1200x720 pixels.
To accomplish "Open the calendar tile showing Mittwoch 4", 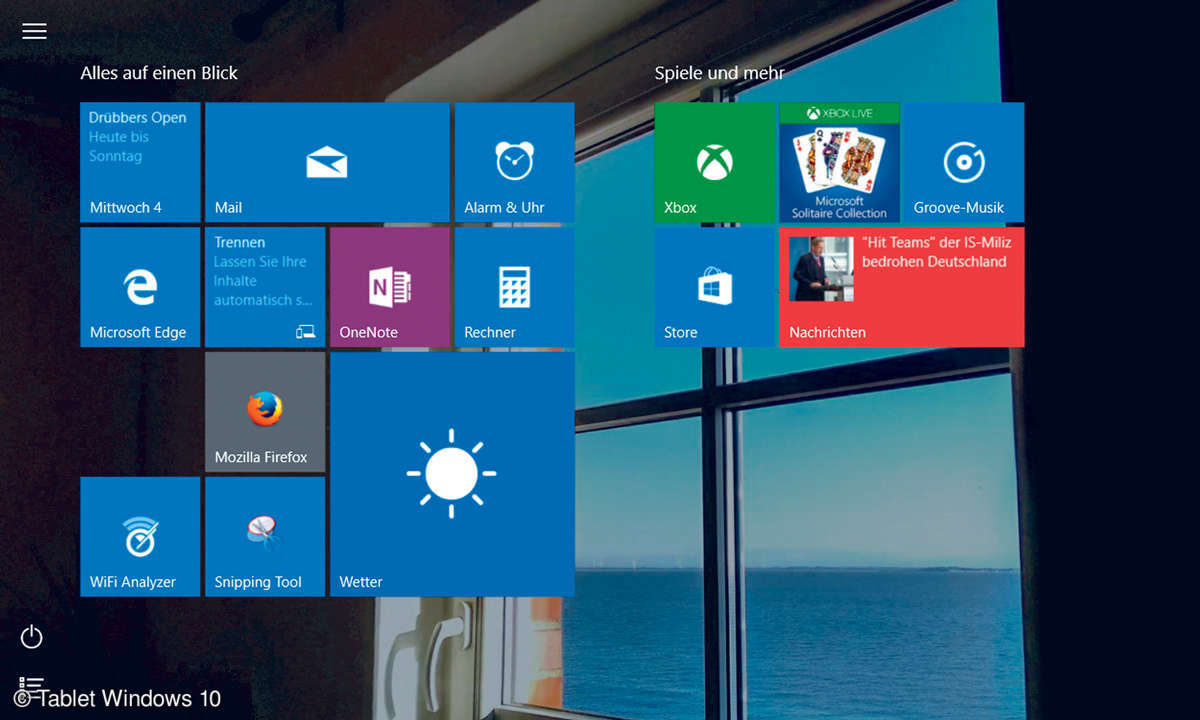I will click(140, 162).
